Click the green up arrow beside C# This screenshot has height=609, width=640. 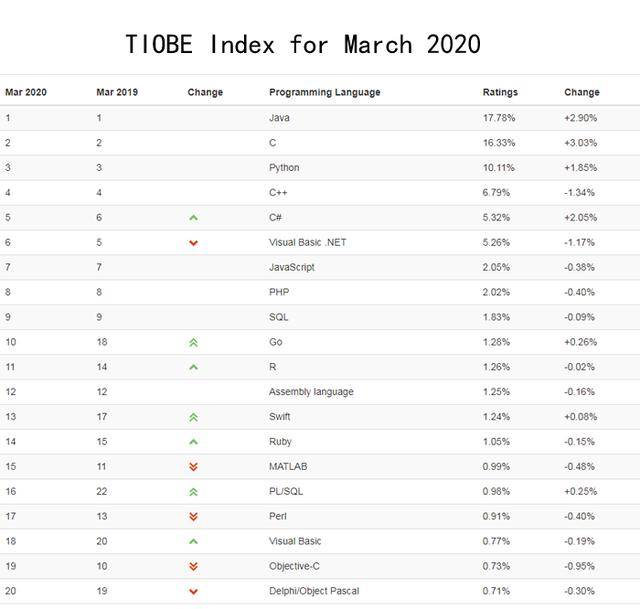tap(193, 218)
